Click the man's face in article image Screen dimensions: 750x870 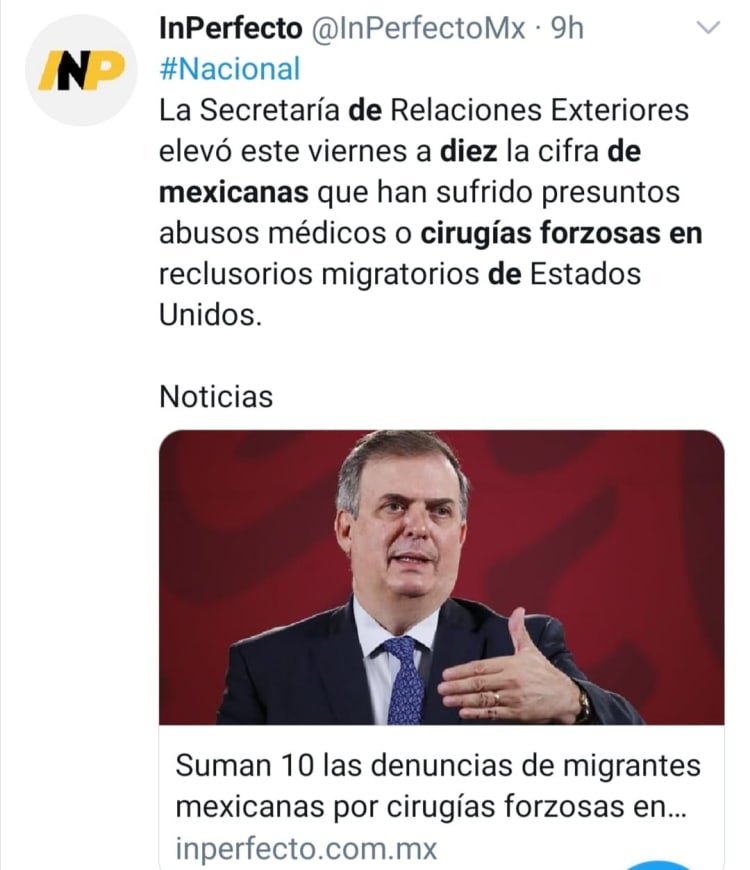[x=402, y=530]
